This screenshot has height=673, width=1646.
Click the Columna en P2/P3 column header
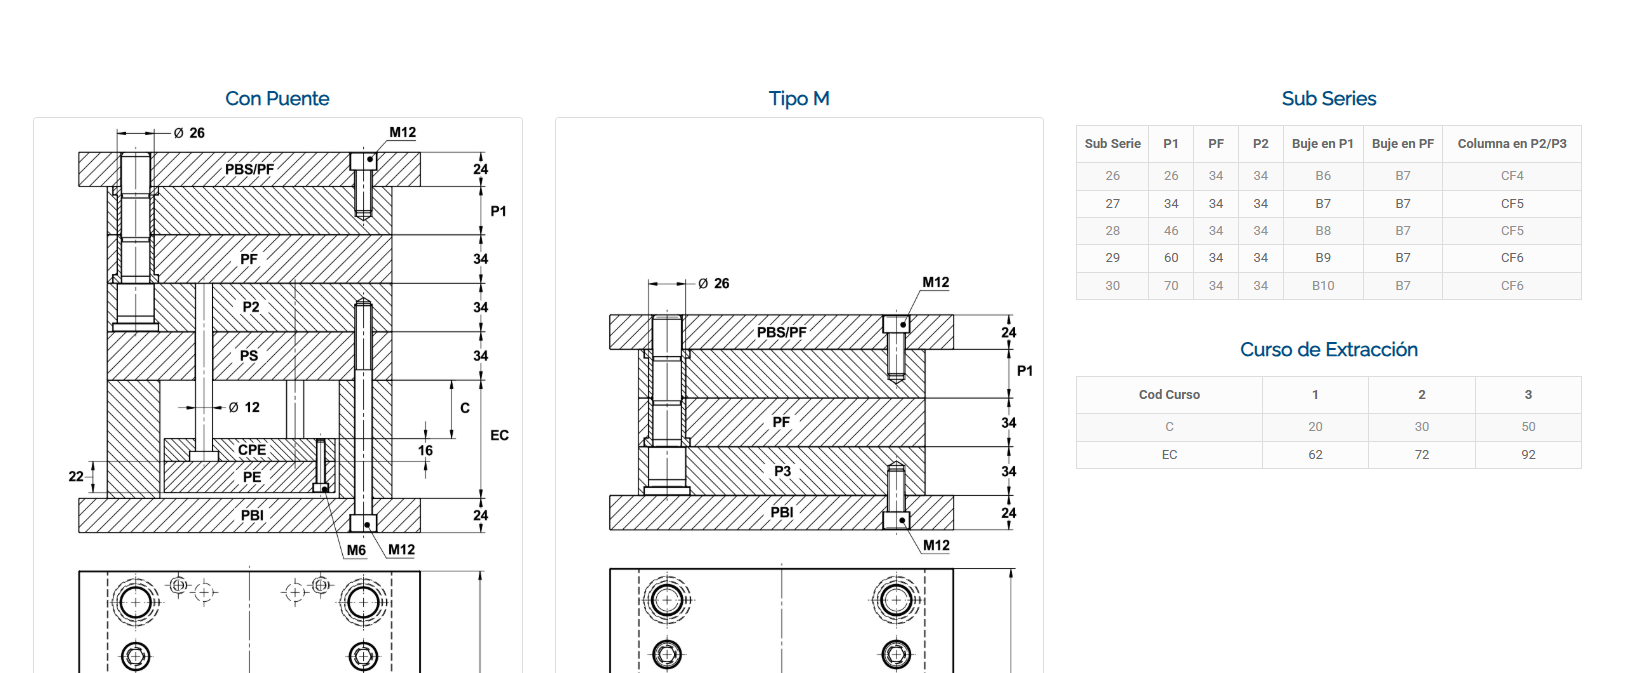1511,144
